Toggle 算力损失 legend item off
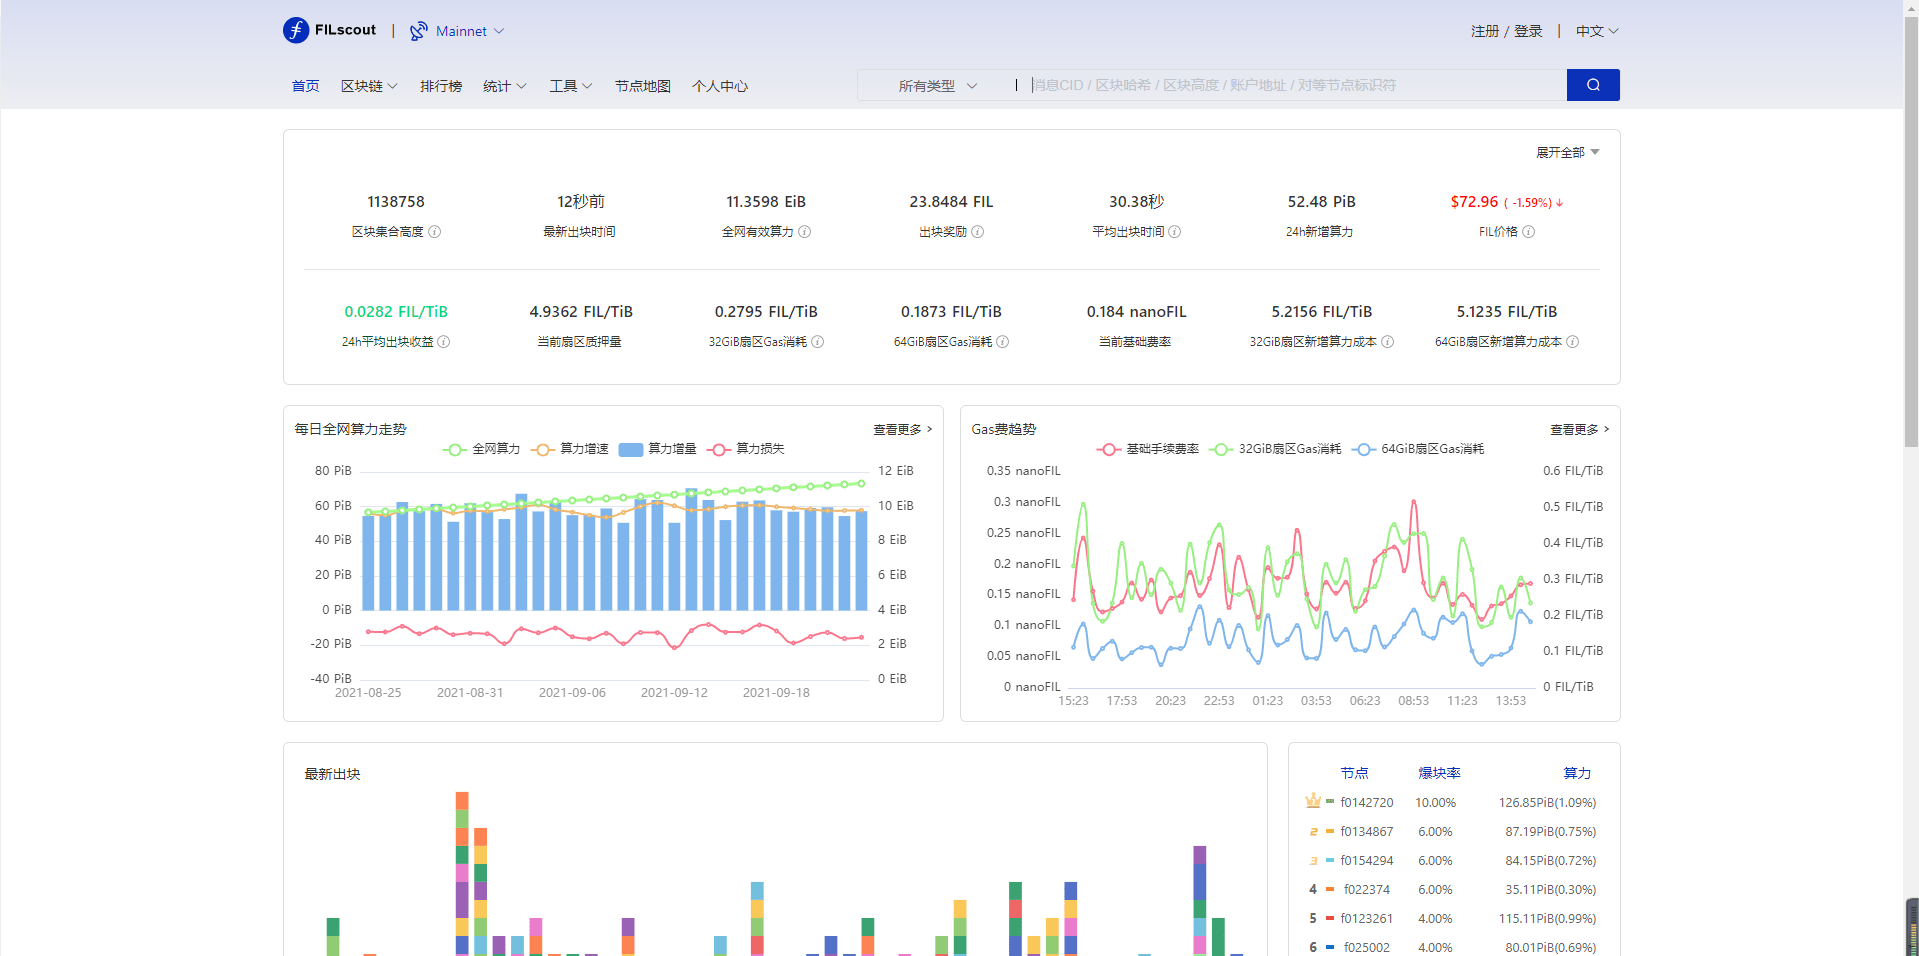The image size is (1919, 956). pyautogui.click(x=746, y=449)
